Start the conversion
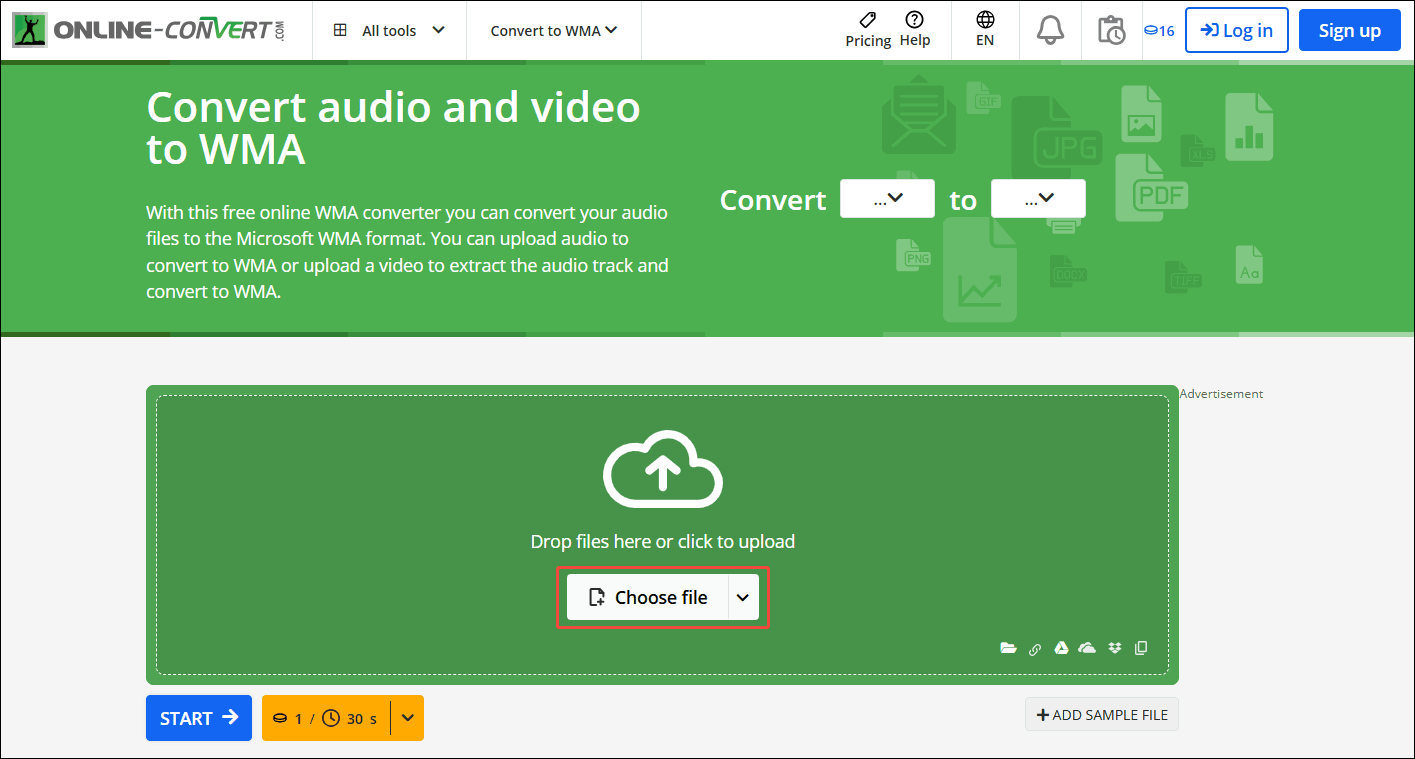1415x759 pixels. coord(198,717)
